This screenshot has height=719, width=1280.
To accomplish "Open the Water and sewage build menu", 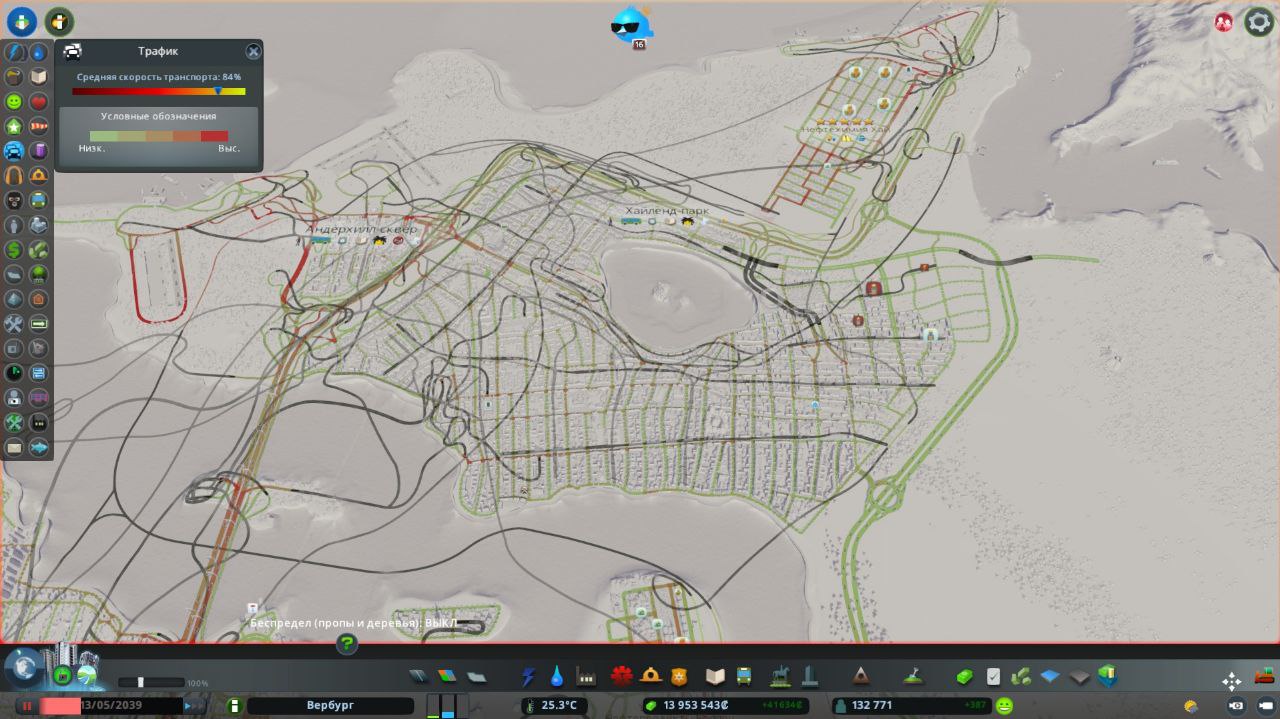I will pyautogui.click(x=557, y=677).
